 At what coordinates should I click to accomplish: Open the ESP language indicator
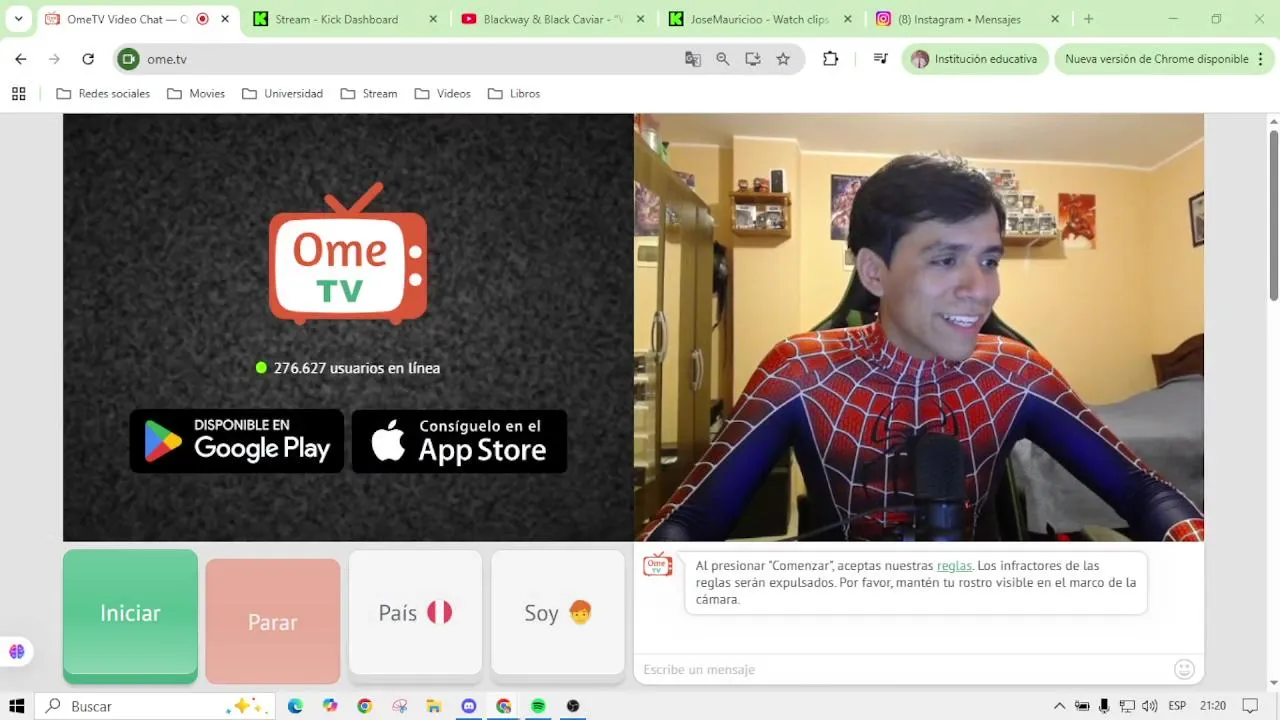click(1177, 706)
